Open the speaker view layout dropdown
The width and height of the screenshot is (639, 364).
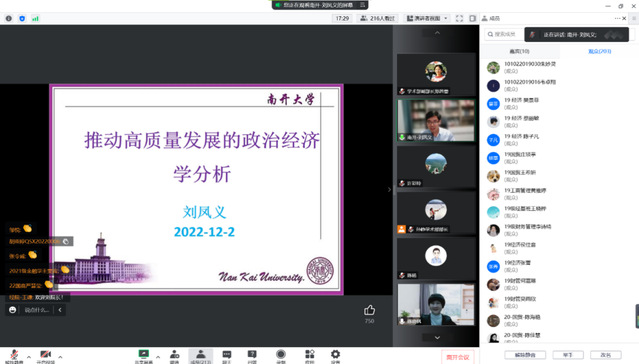click(x=427, y=18)
